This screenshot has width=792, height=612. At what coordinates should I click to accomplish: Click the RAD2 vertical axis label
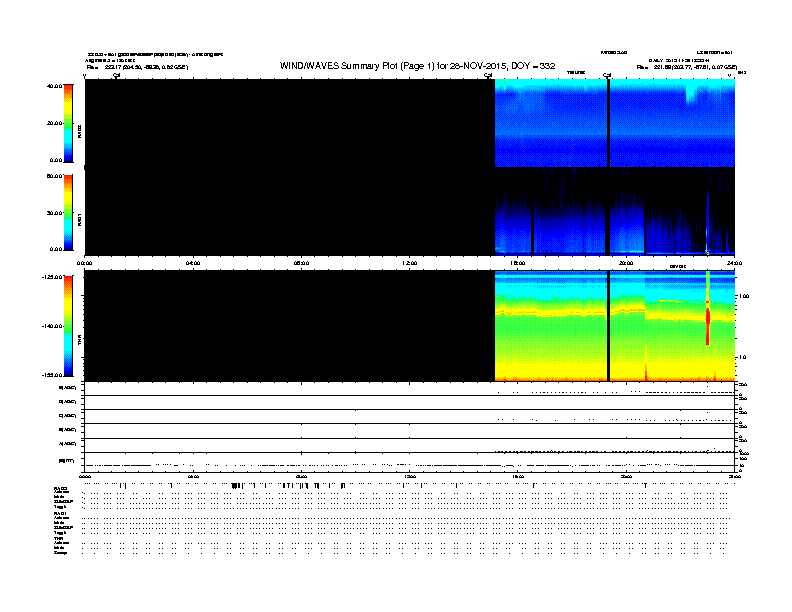(x=79, y=132)
